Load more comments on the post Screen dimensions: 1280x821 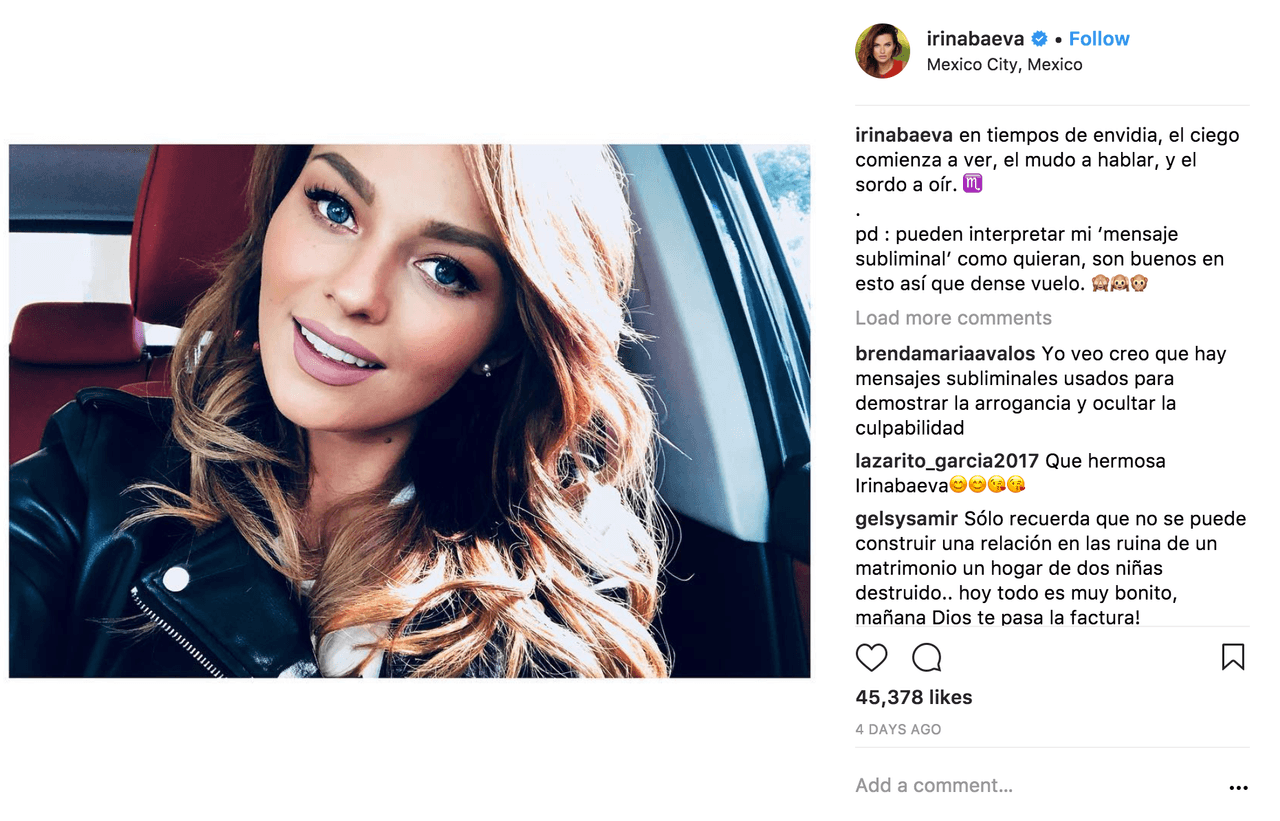(953, 318)
